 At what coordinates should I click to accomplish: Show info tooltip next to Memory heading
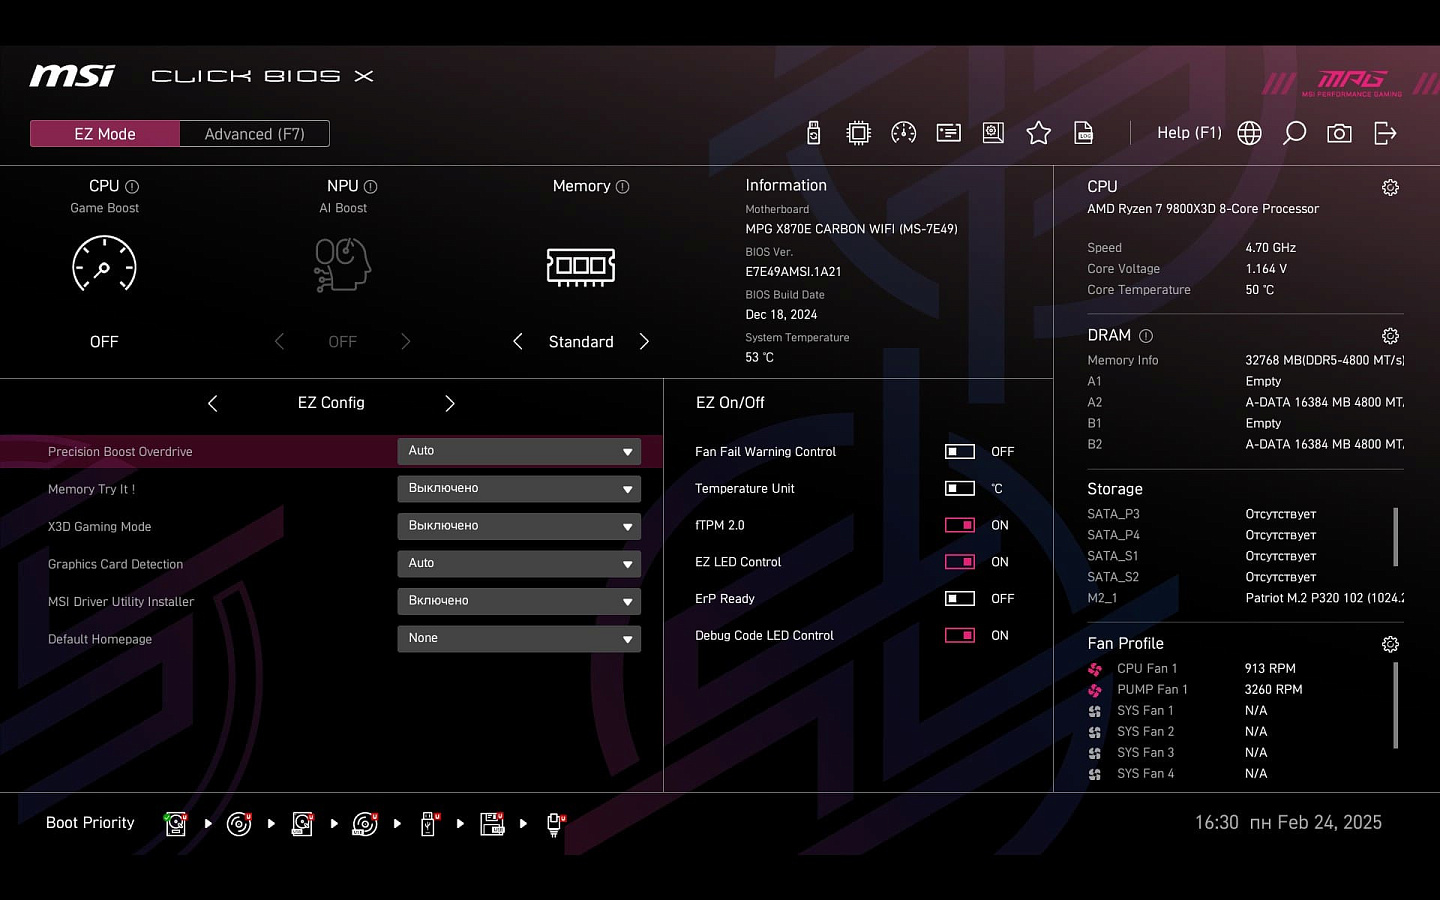pyautogui.click(x=622, y=187)
